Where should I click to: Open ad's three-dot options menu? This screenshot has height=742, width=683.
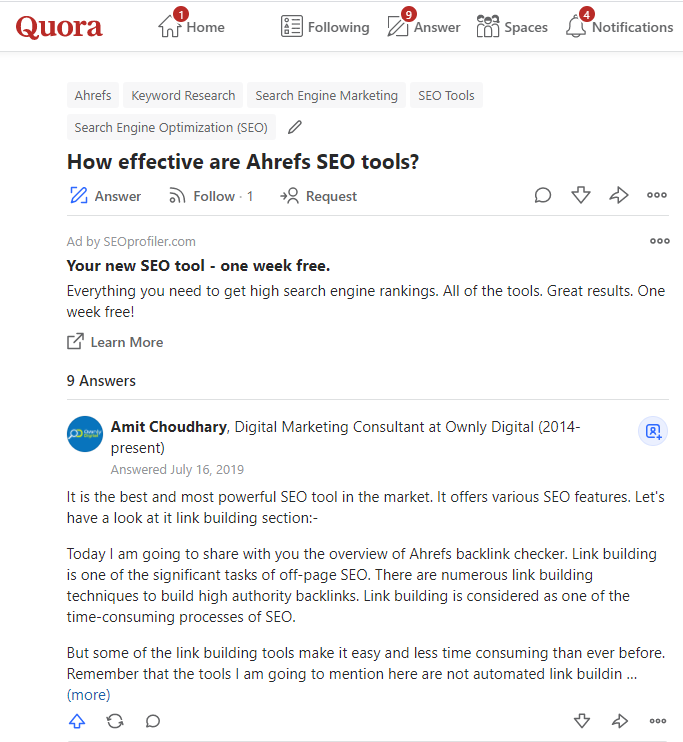660,241
